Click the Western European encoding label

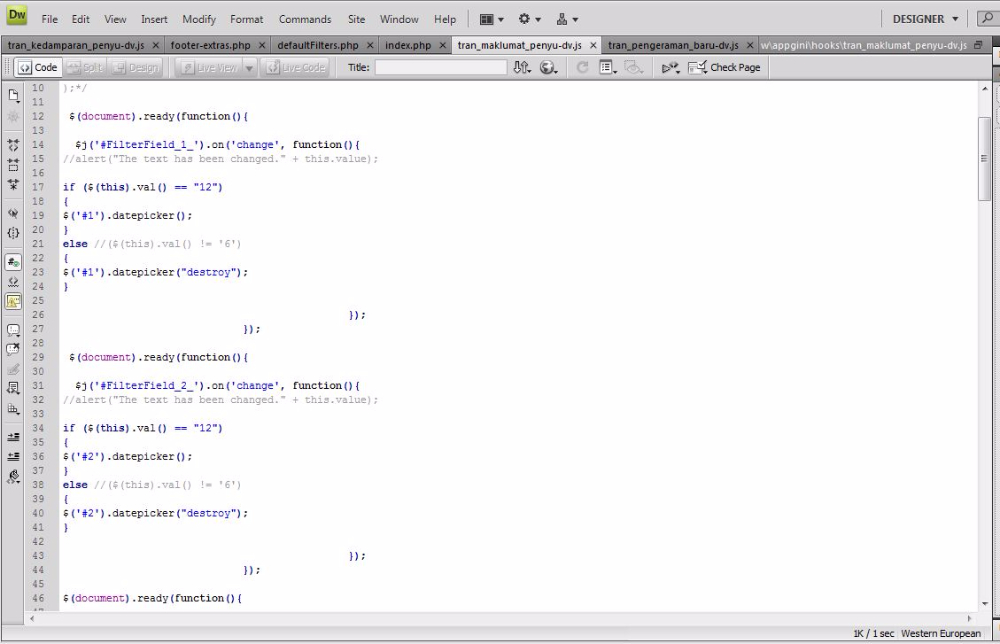coord(941,633)
